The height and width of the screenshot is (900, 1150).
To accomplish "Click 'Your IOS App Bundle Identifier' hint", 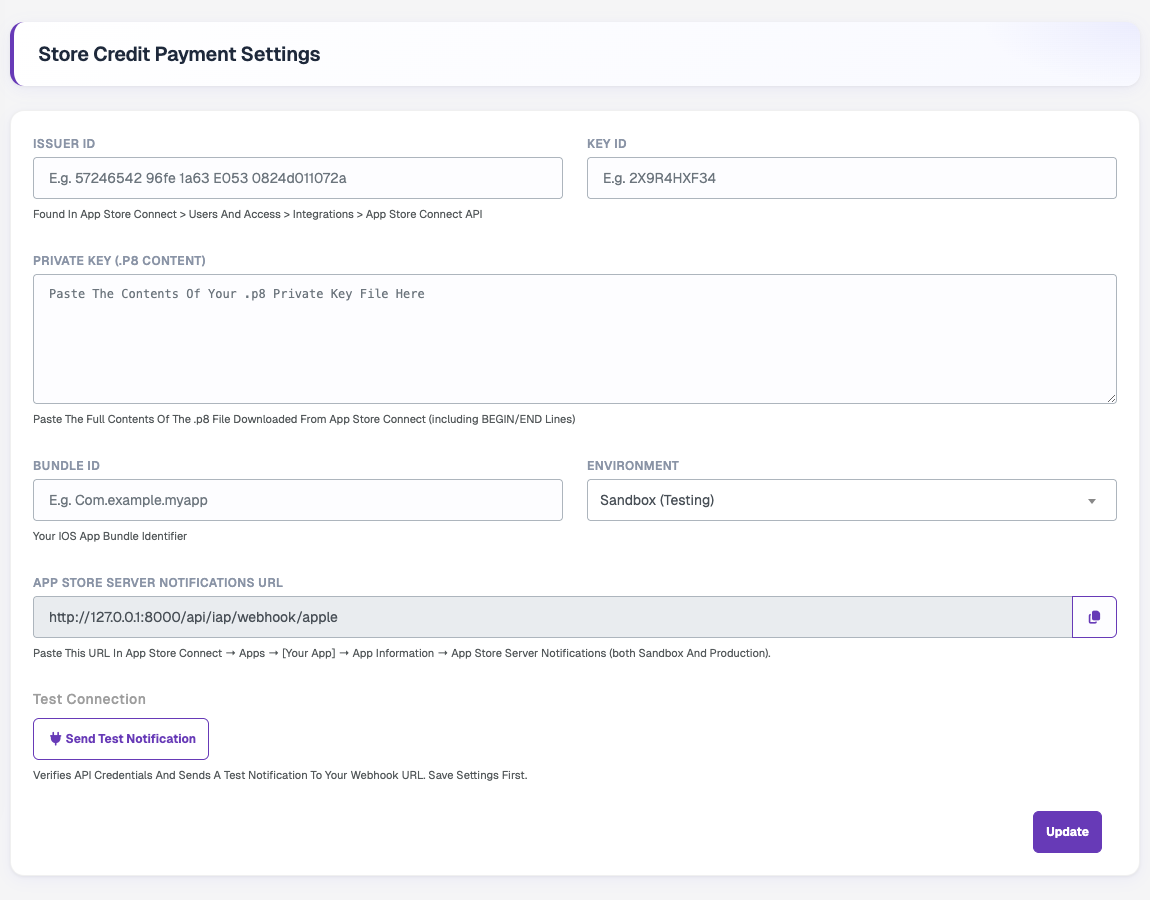I will [x=110, y=536].
